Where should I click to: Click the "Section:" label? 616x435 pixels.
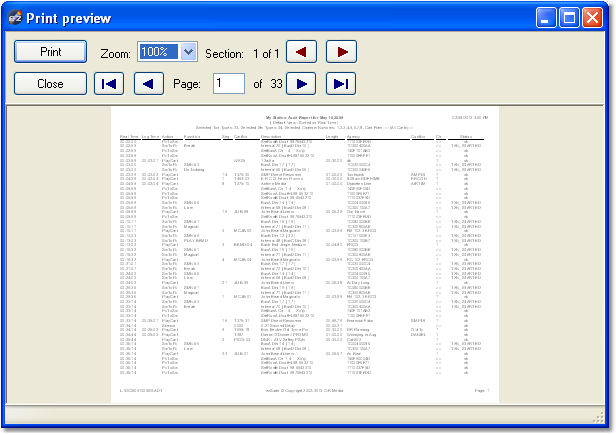pyautogui.click(x=224, y=53)
